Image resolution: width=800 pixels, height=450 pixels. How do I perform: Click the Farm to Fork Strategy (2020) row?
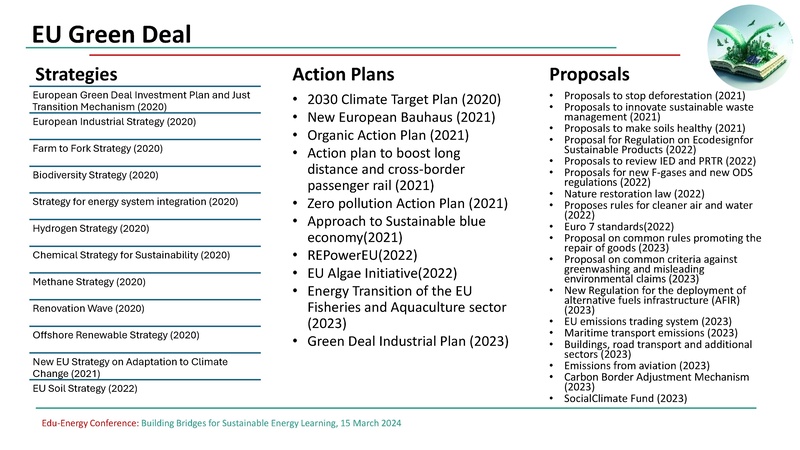click(98, 148)
